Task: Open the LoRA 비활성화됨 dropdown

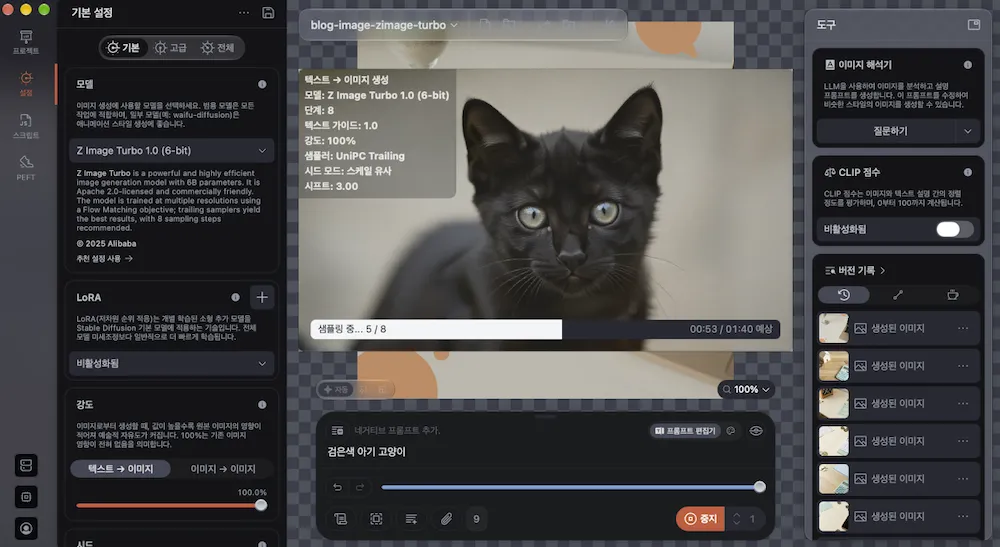Action: point(172,363)
